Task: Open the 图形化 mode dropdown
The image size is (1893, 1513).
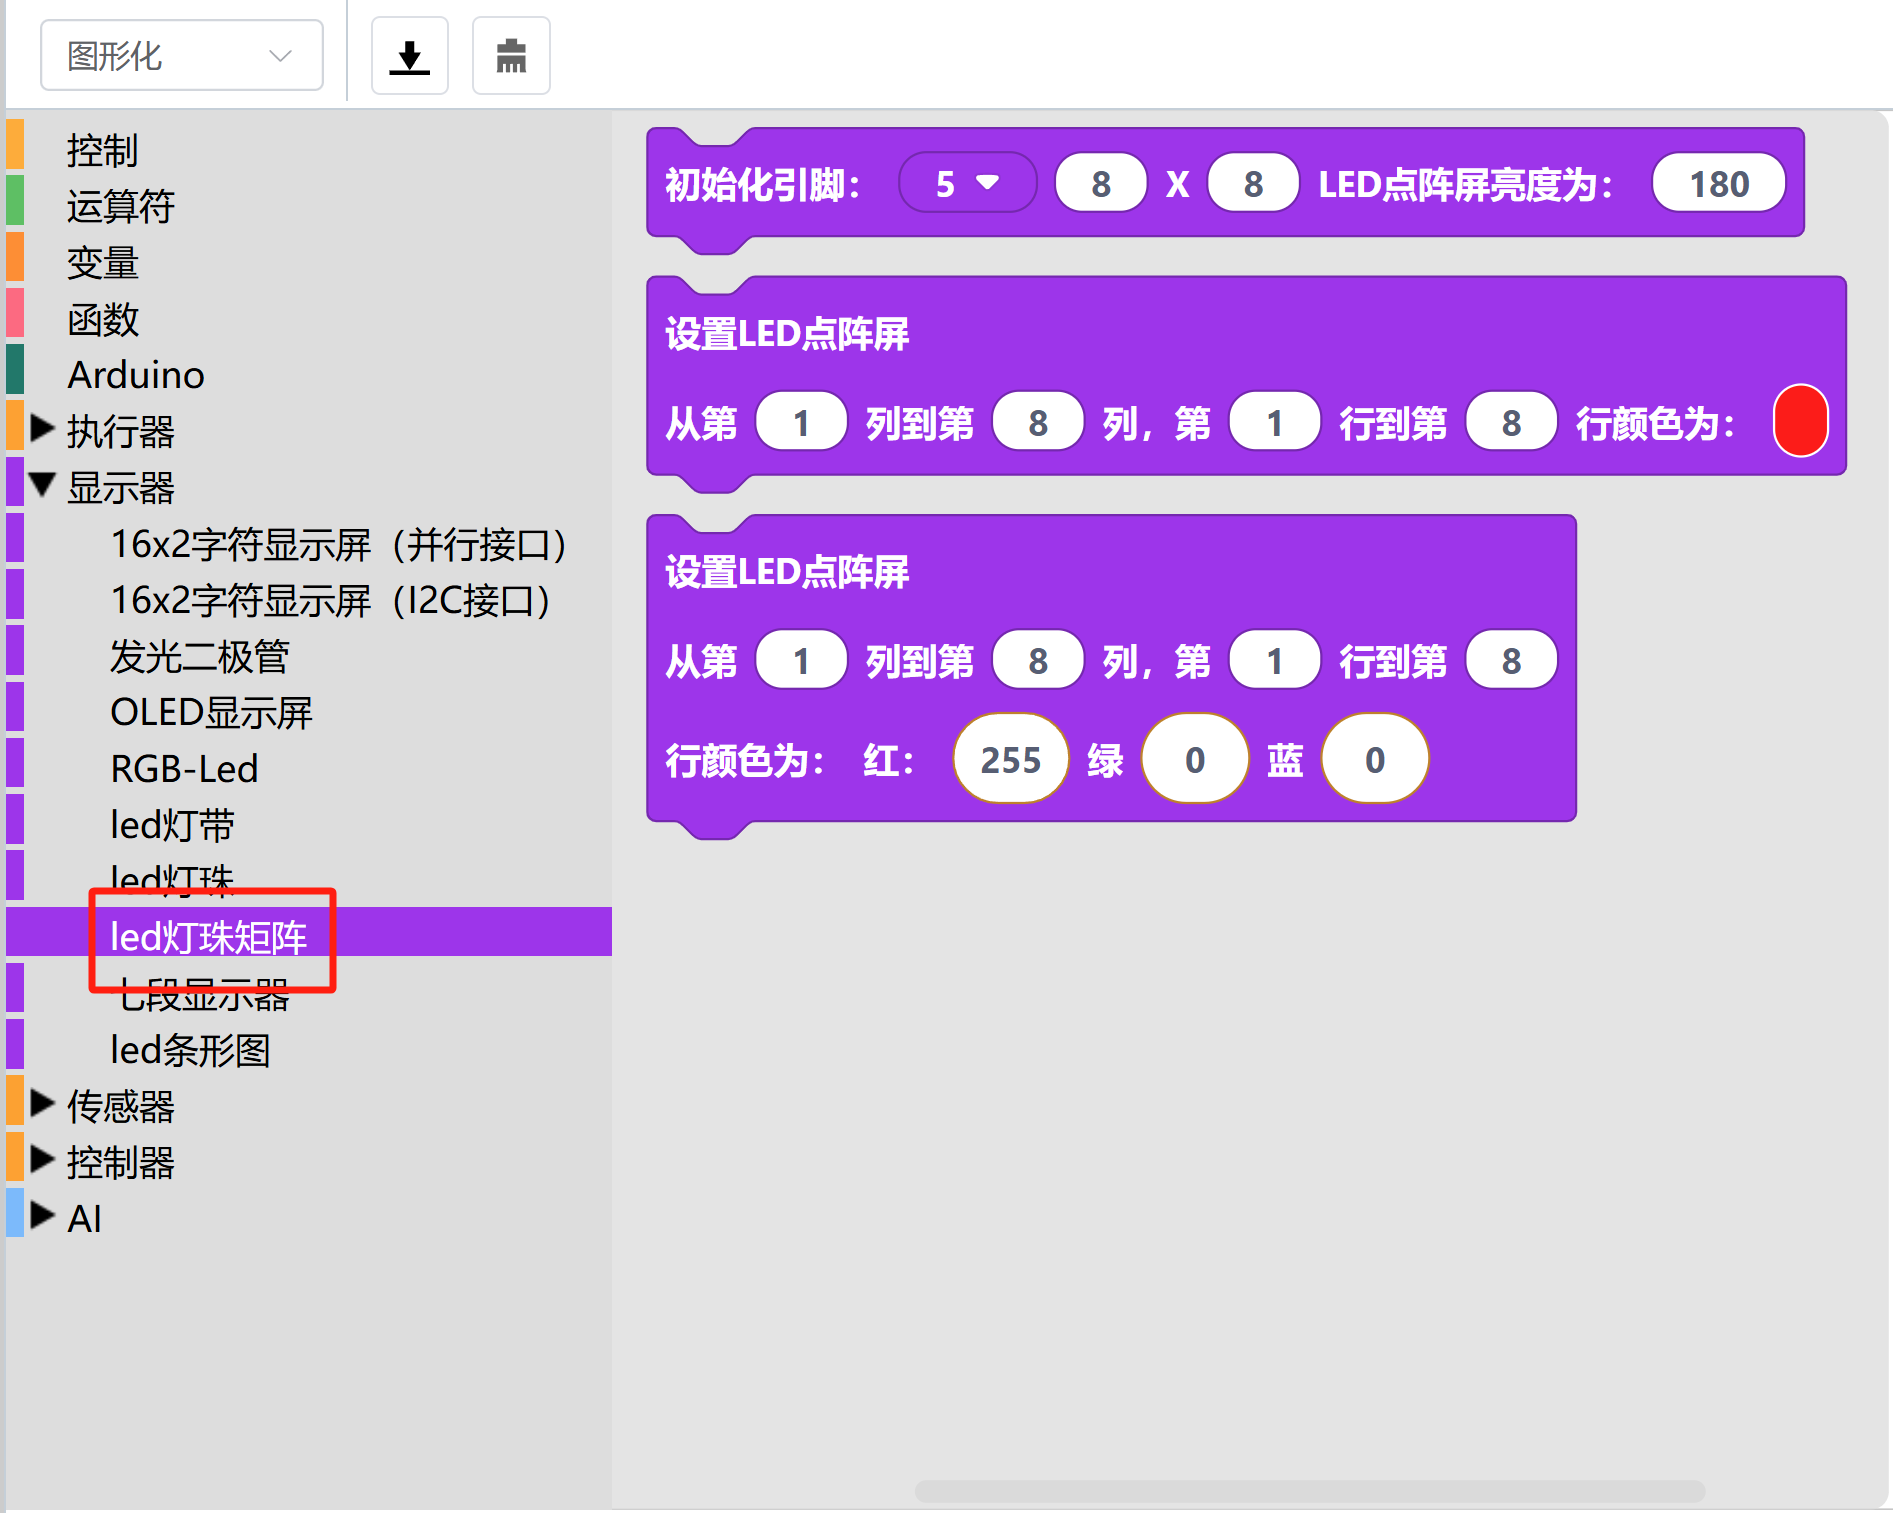Action: 181,56
